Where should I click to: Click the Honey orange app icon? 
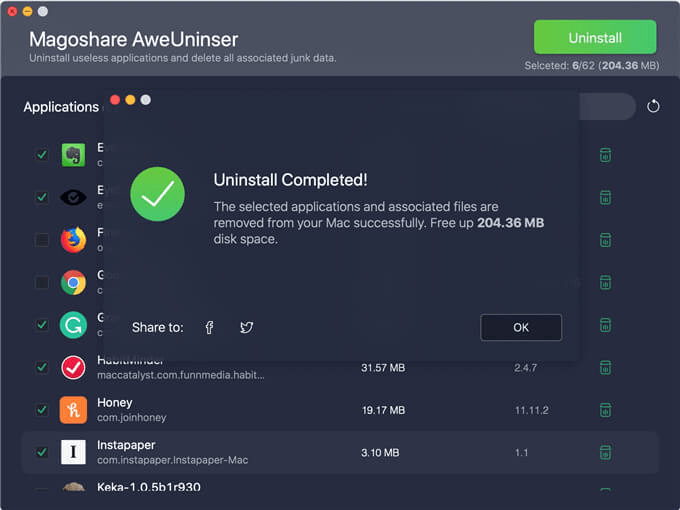point(73,410)
